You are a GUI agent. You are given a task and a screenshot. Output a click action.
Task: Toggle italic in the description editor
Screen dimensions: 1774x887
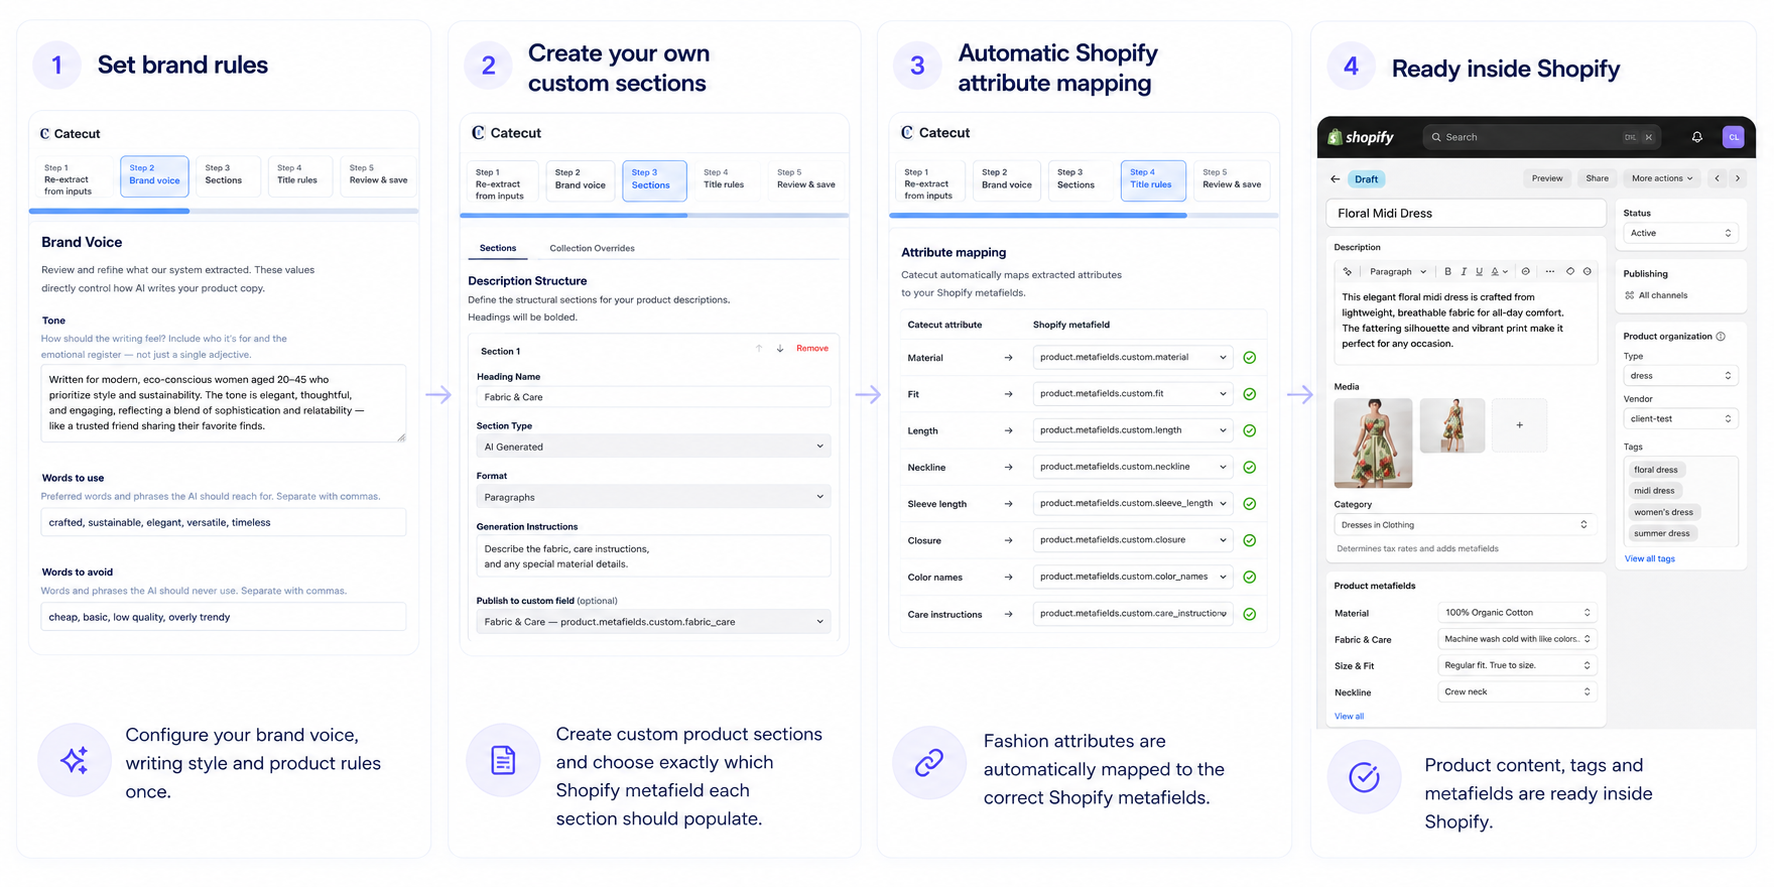(1463, 272)
